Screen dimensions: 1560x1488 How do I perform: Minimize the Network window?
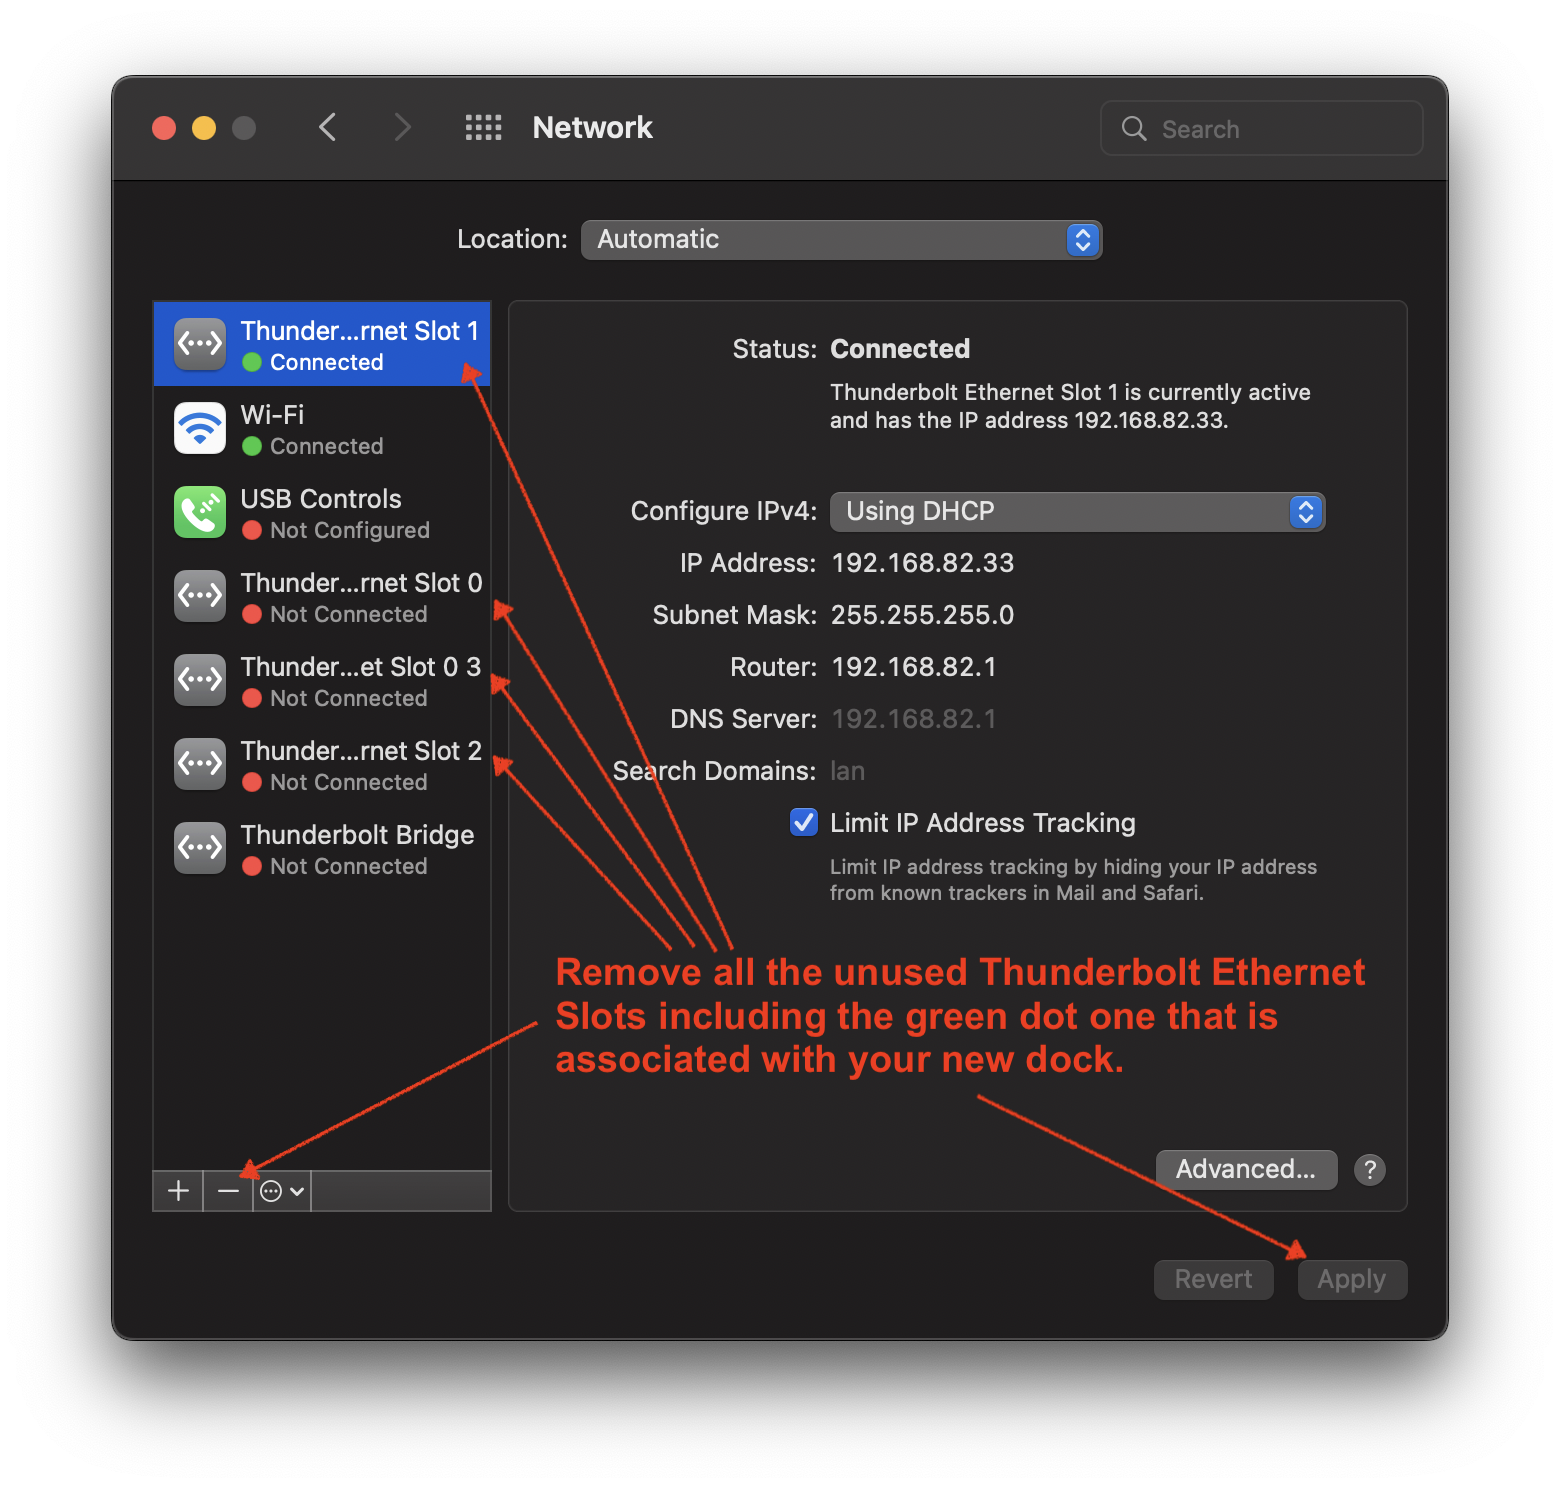(x=204, y=128)
